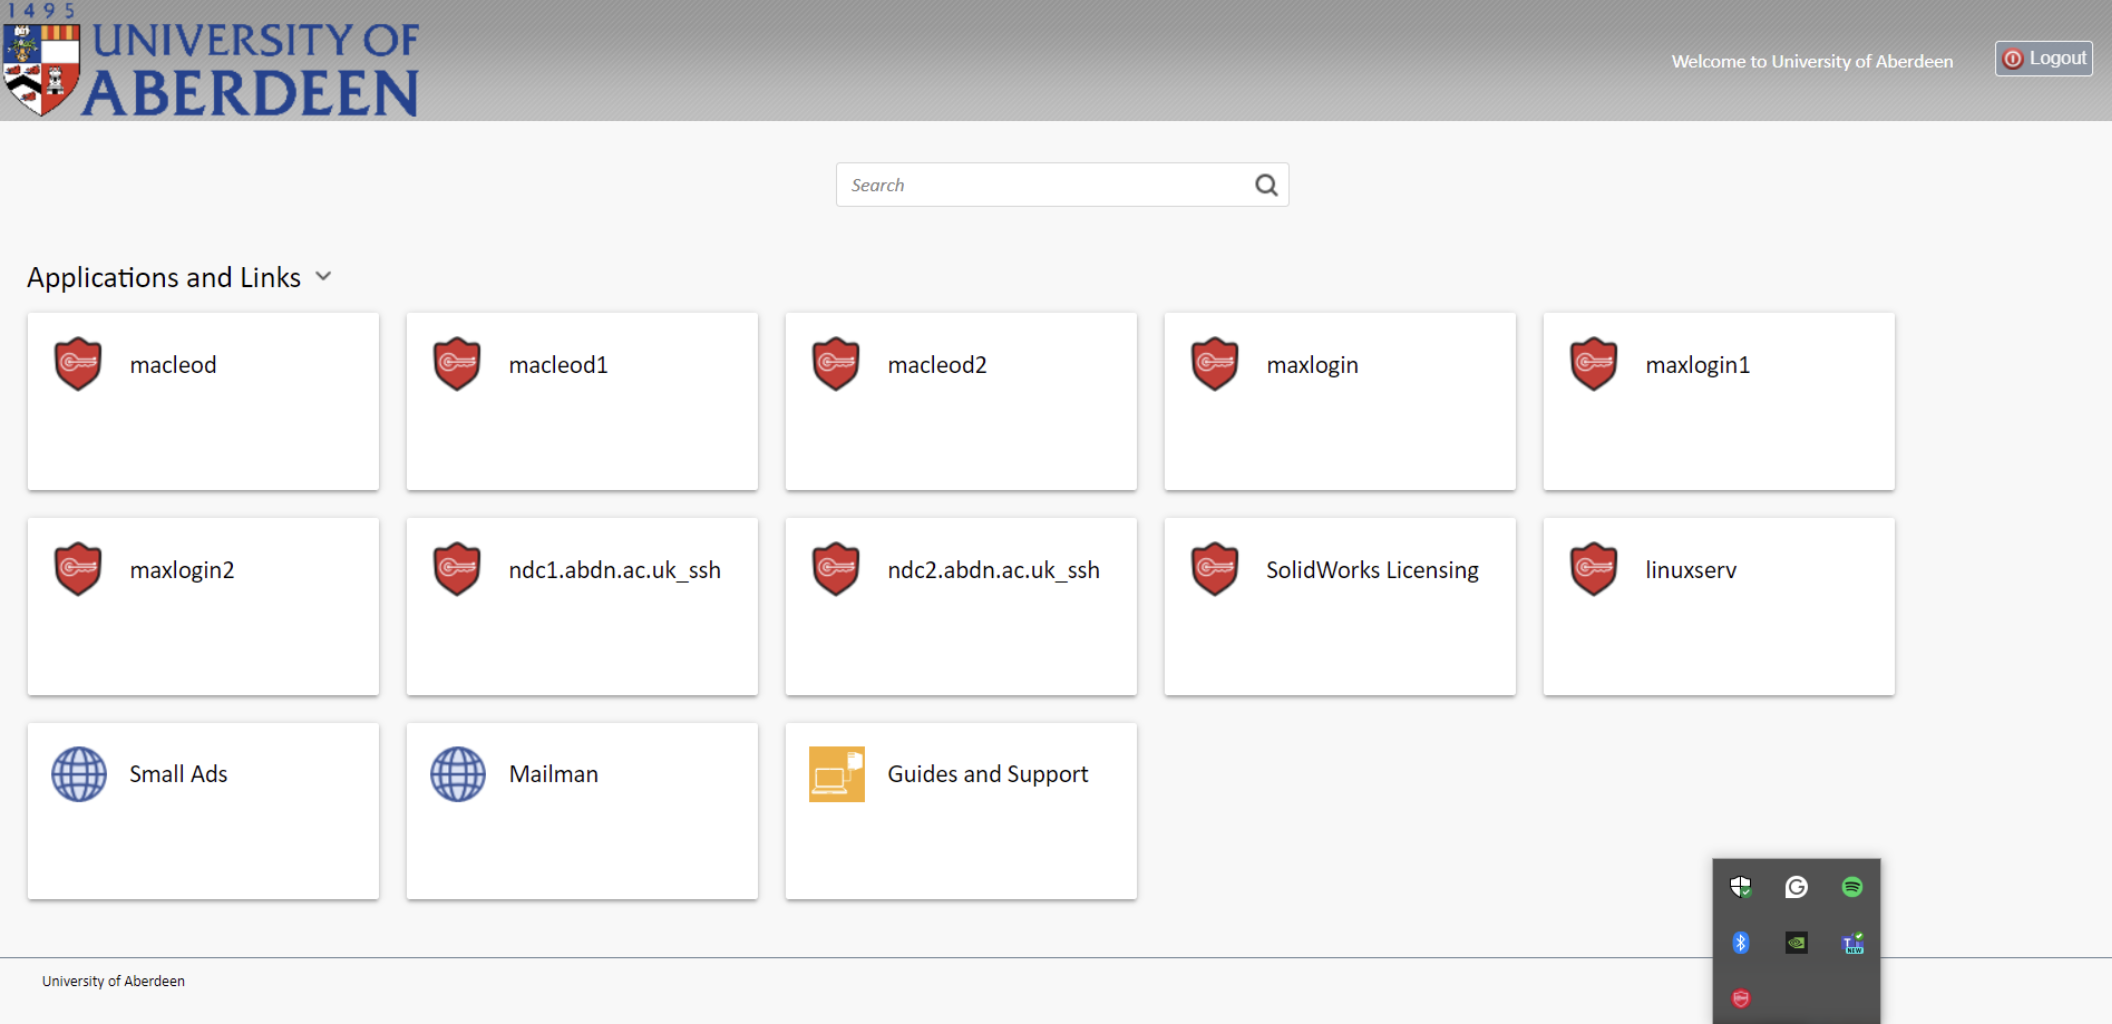The image size is (2112, 1024).
Task: Click the ndc2.abdn.ac.uk_ssh shield icon
Action: coord(836,569)
